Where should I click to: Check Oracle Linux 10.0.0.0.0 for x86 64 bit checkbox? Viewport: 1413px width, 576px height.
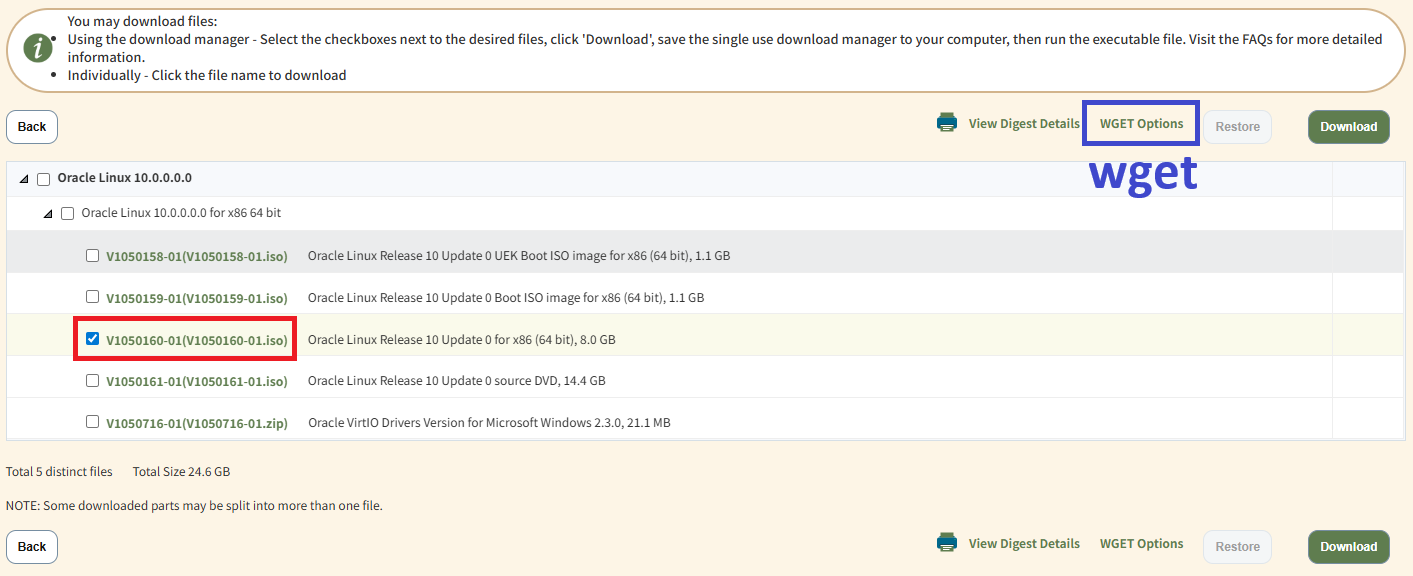pos(68,214)
